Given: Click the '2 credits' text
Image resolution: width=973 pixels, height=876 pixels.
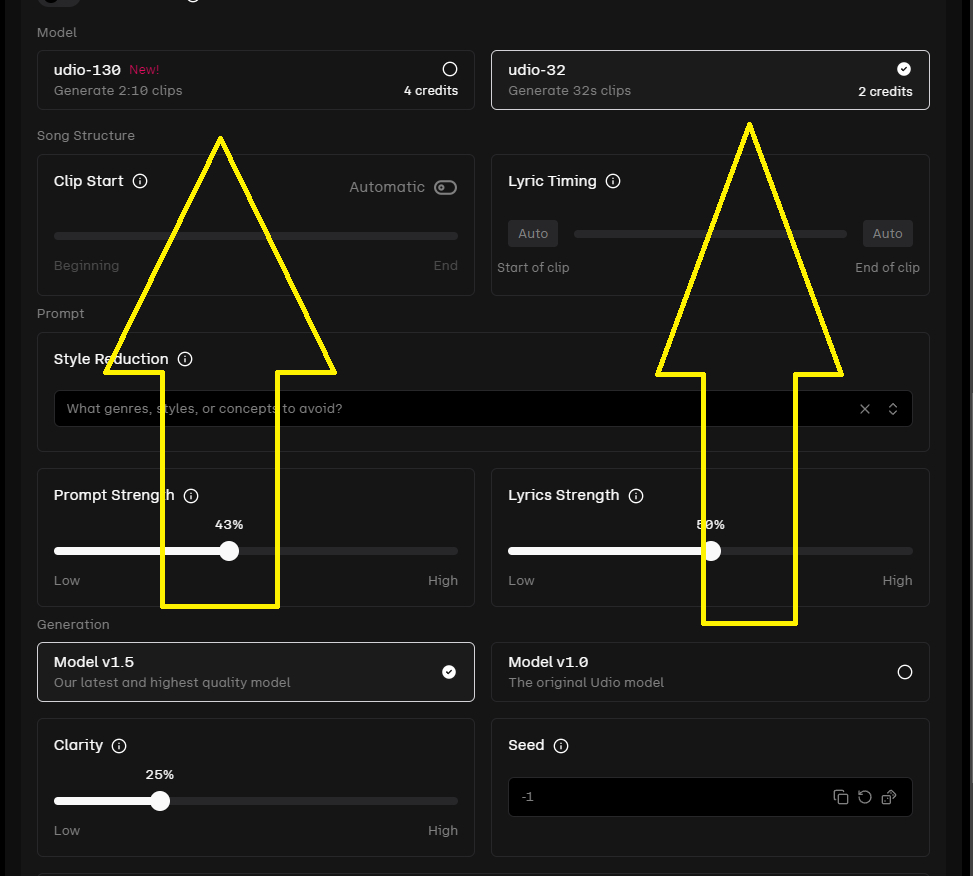Looking at the screenshot, I should click(886, 92).
